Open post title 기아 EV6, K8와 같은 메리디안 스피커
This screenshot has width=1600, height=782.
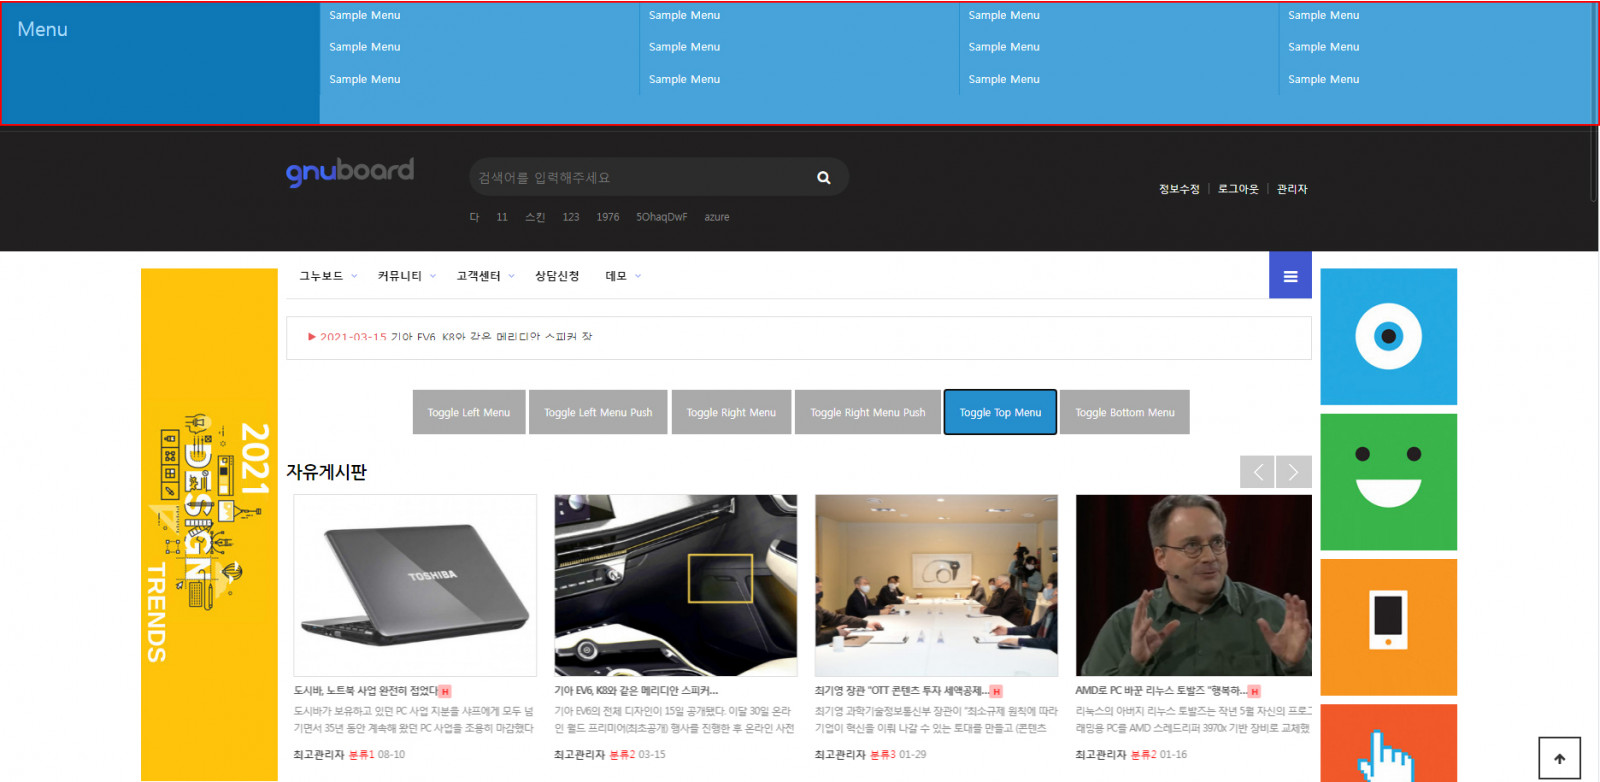(x=636, y=691)
